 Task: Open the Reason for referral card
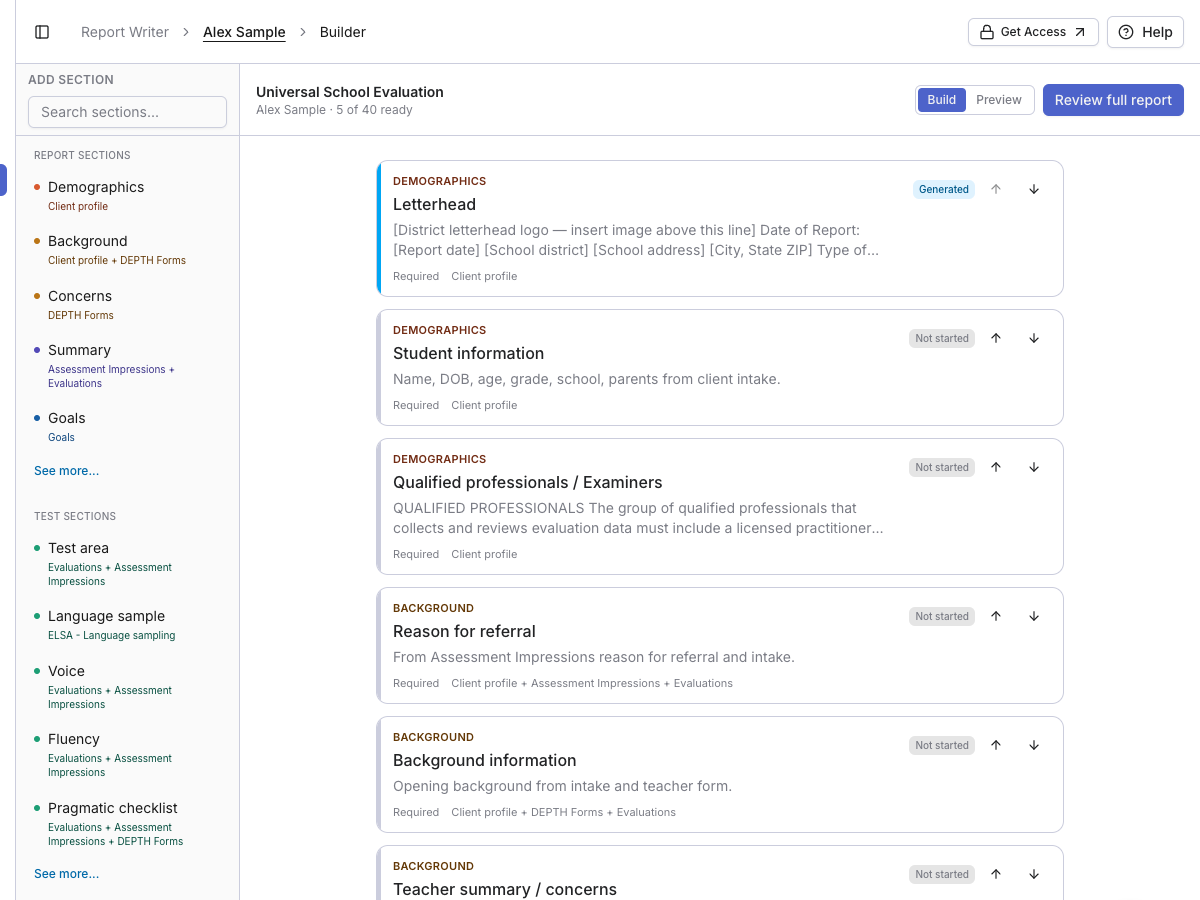point(720,646)
